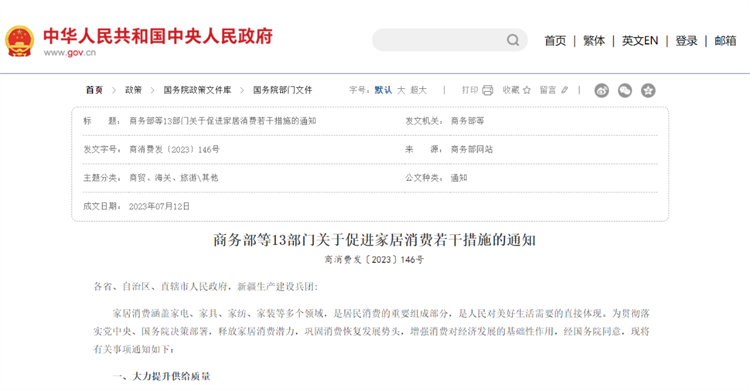Click the 打印 print label
Image resolution: width=750 pixels, height=391 pixels.
470,90
